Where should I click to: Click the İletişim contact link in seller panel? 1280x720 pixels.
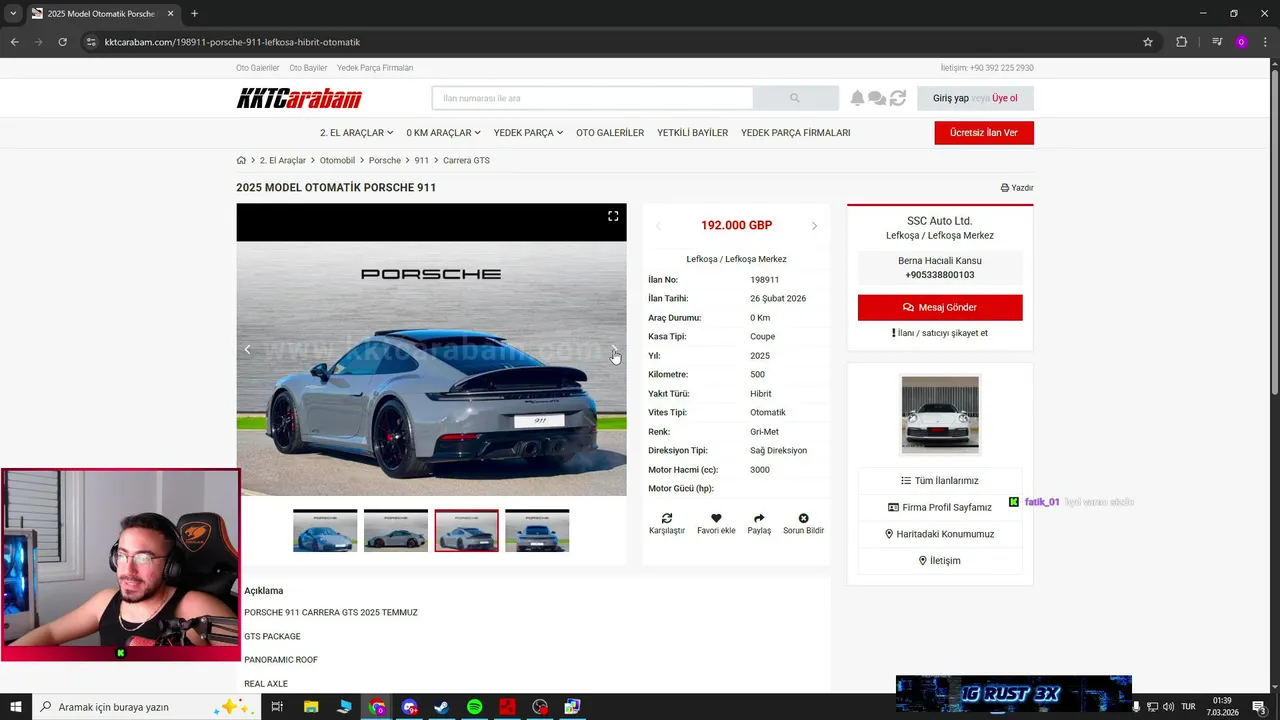pyautogui.click(x=940, y=561)
